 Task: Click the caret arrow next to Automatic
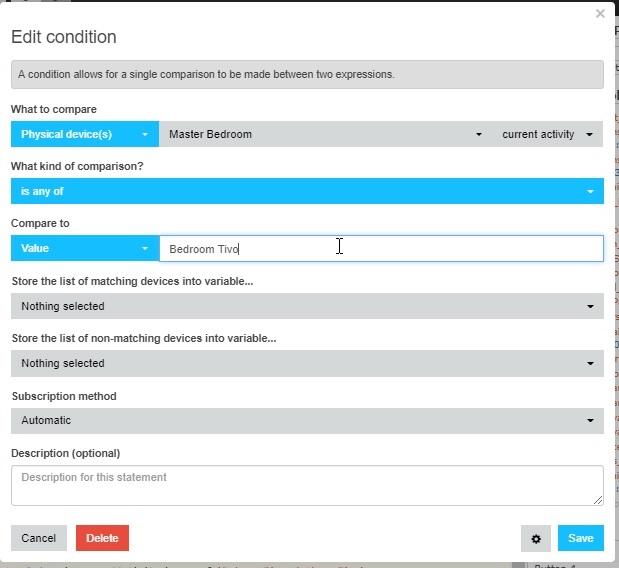pos(590,420)
